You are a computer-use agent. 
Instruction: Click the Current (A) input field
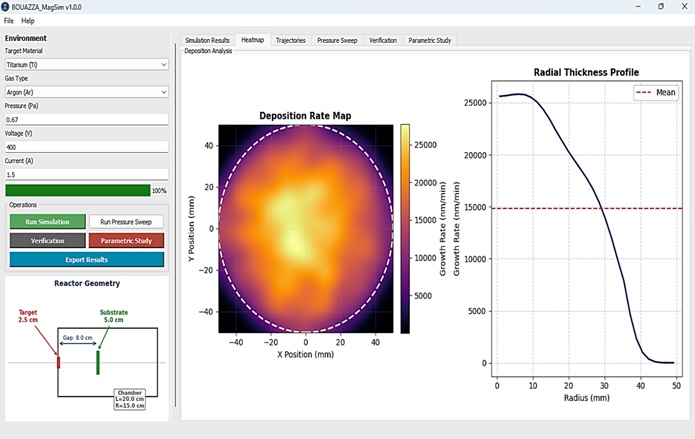point(86,175)
